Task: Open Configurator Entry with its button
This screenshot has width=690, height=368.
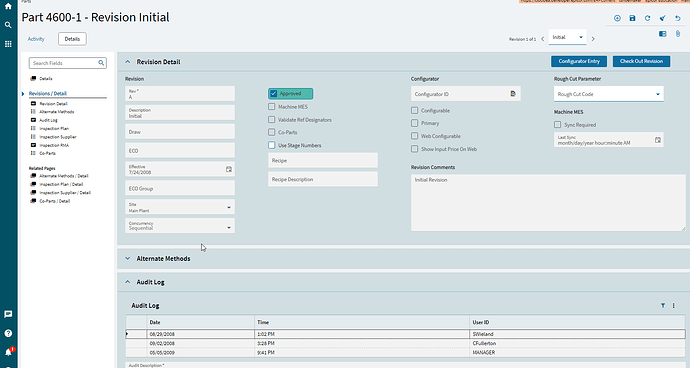Action: (579, 61)
